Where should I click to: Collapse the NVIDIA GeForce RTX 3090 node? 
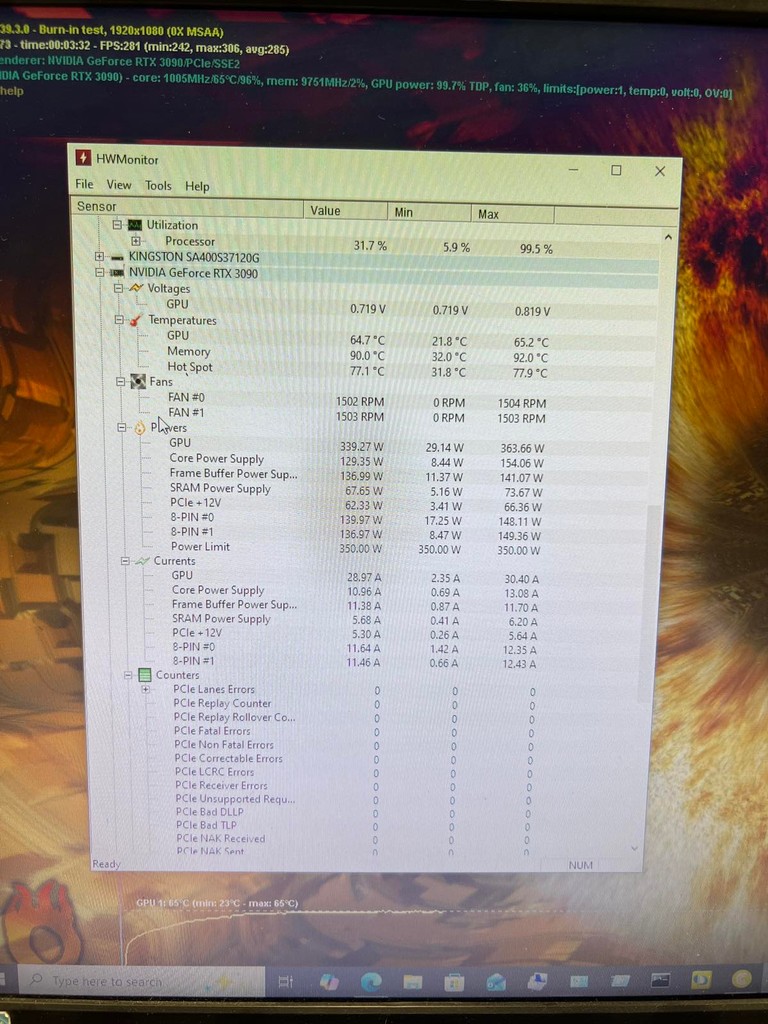tap(99, 272)
